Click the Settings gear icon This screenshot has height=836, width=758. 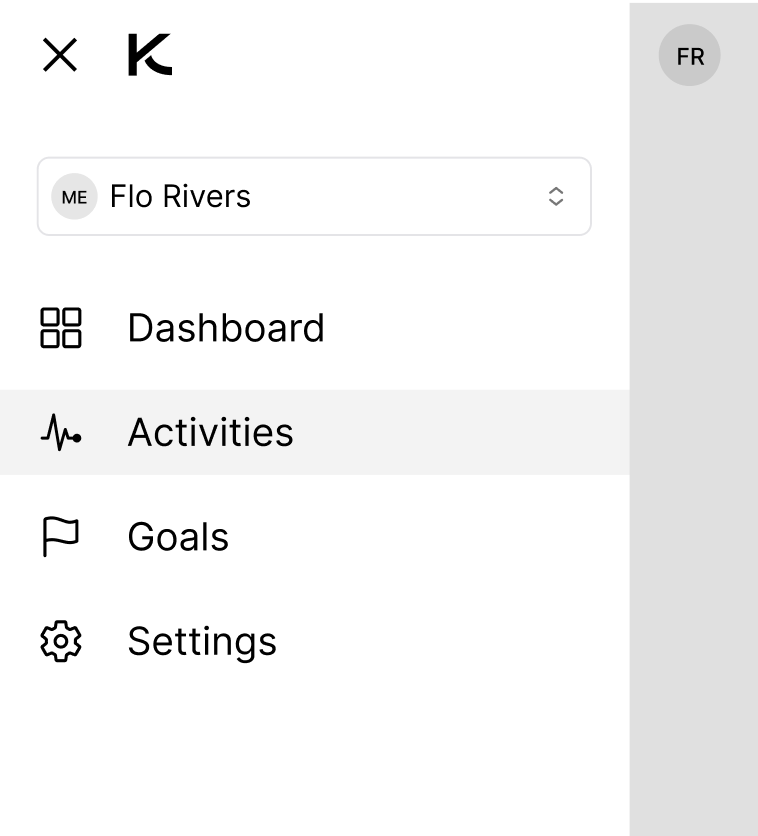tap(61, 641)
